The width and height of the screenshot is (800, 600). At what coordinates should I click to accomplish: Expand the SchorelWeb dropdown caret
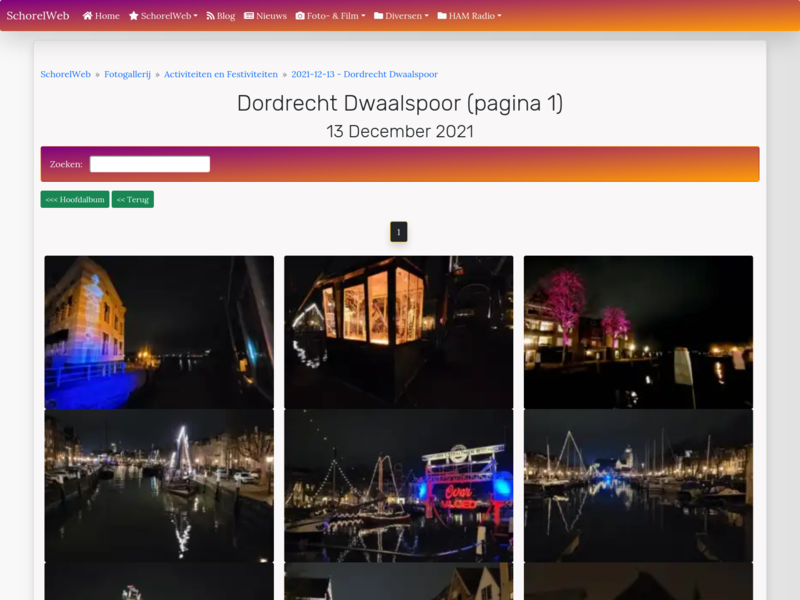click(x=195, y=16)
